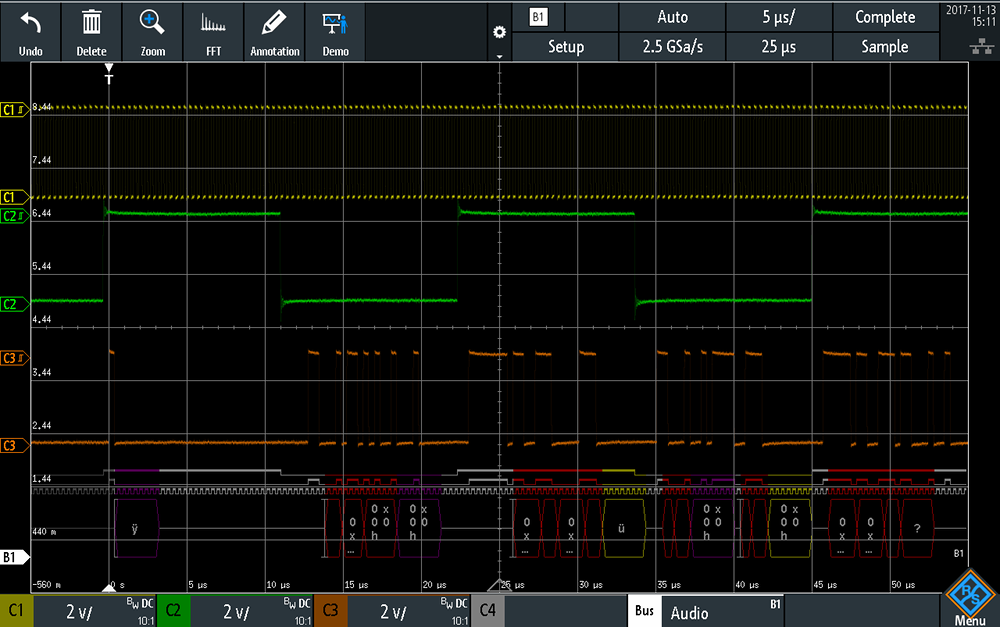Click the Sample acquisition mode button

885,47
